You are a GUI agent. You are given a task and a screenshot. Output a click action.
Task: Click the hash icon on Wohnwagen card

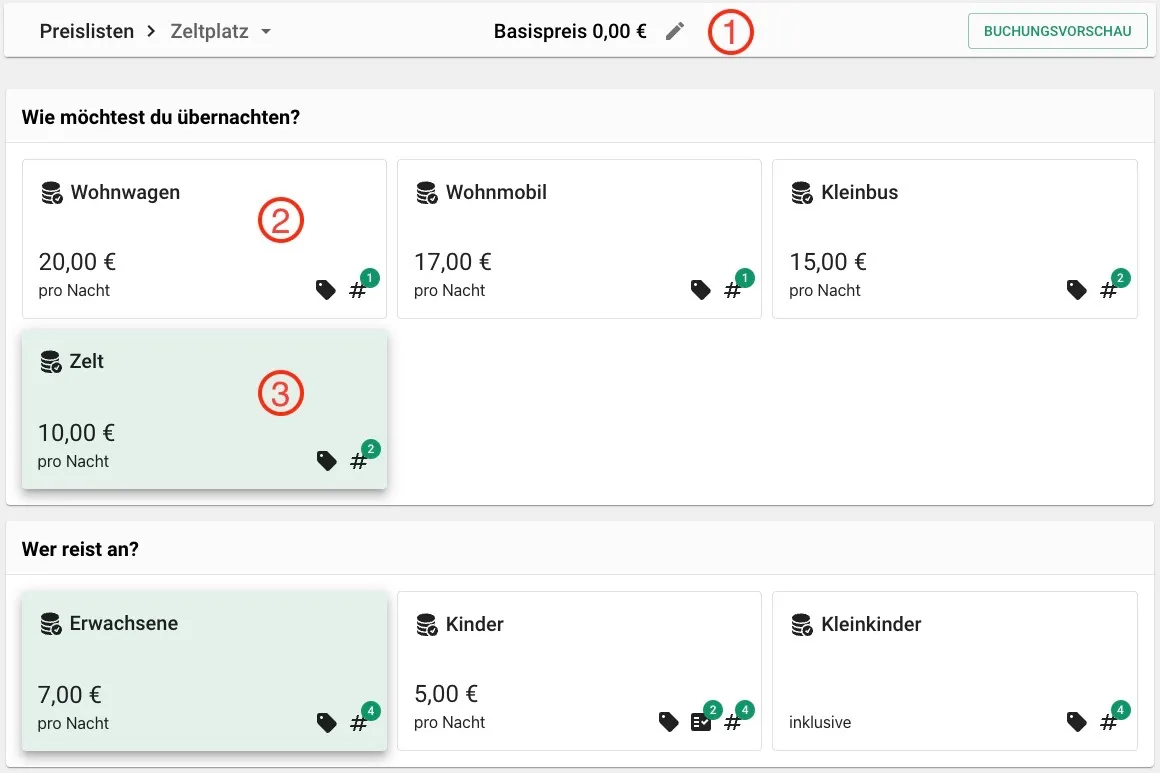pos(357,290)
